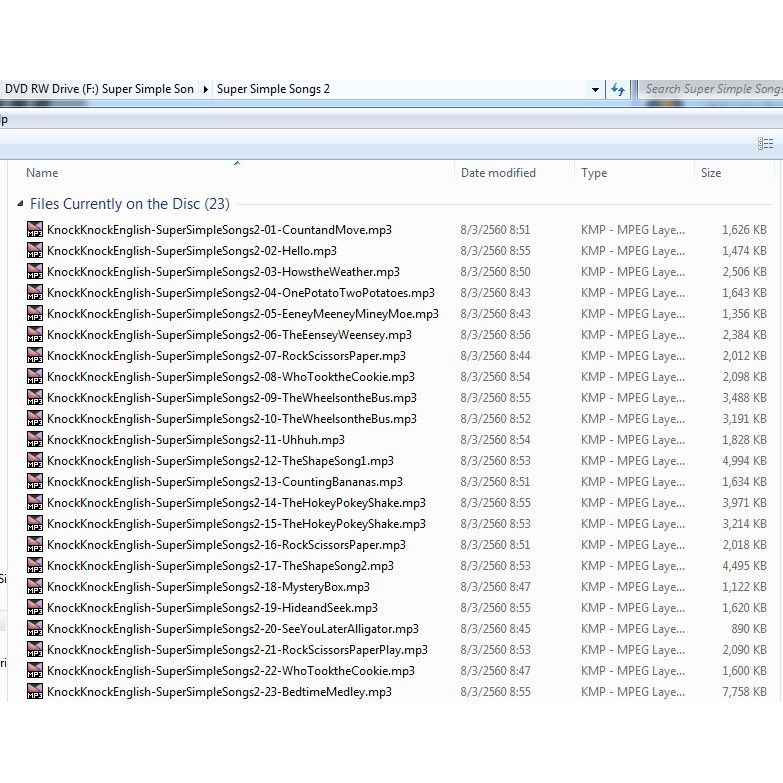The width and height of the screenshot is (783, 783).
Task: Open the address bar history dropdown
Action: [596, 89]
